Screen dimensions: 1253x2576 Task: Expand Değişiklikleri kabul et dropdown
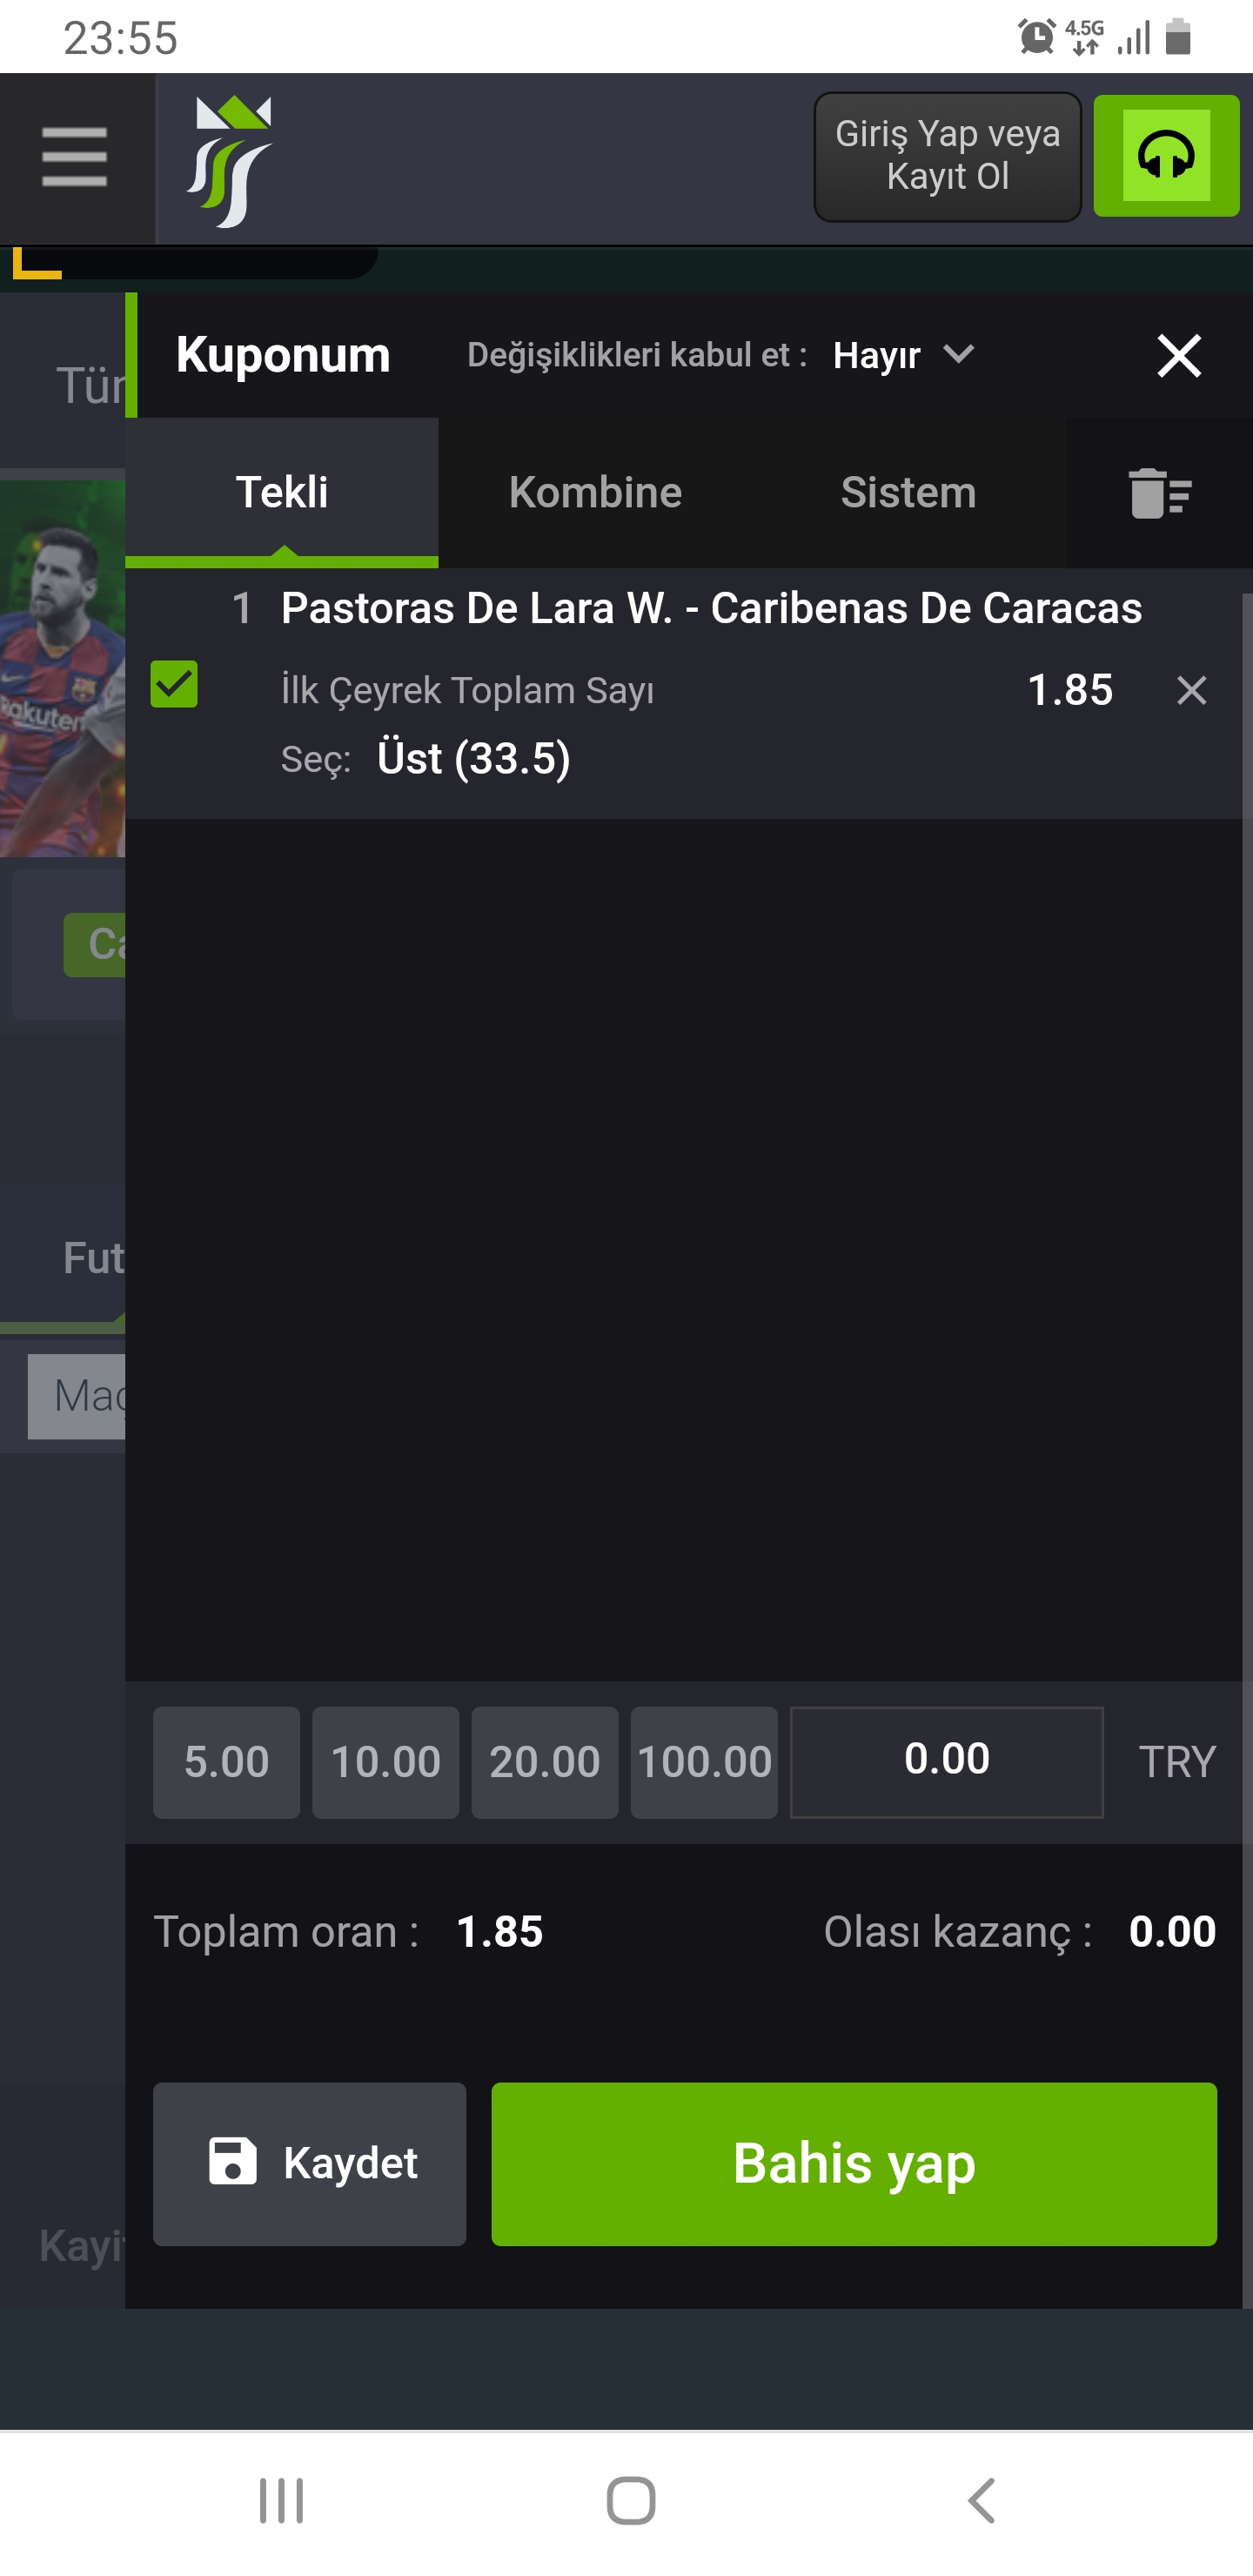coord(720,355)
